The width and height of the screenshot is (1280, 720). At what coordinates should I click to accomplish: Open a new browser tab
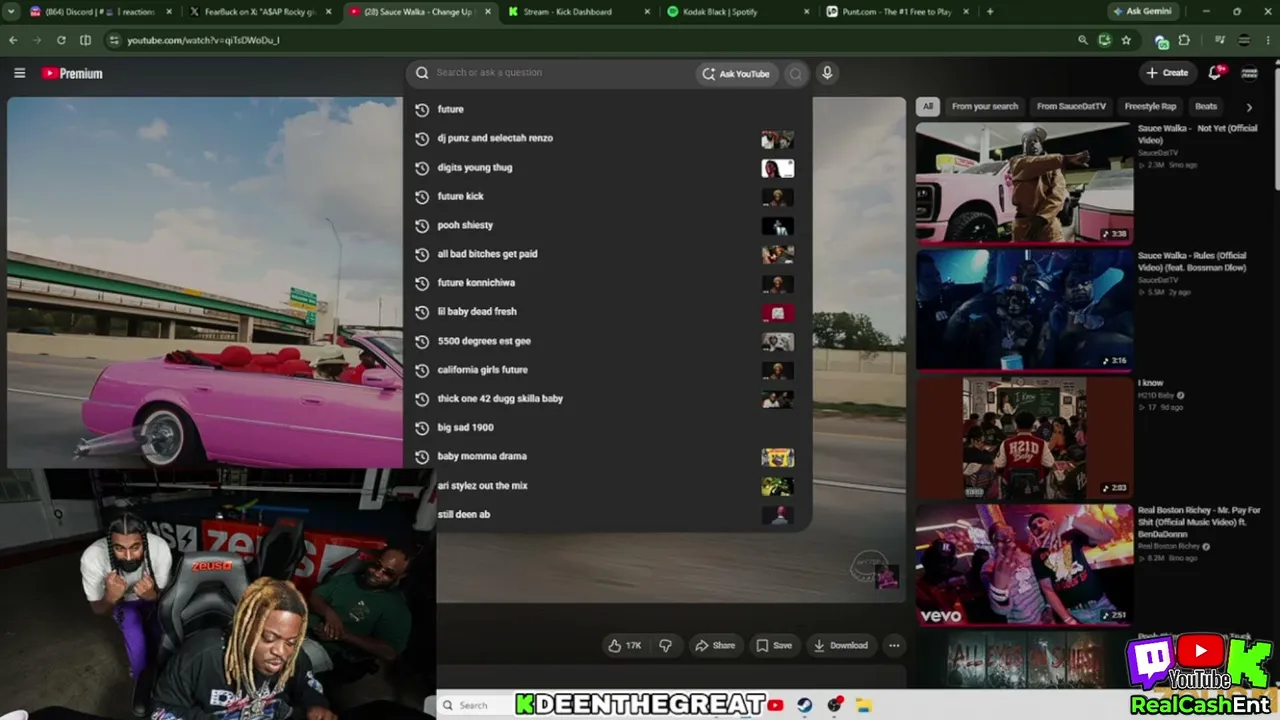(x=990, y=12)
